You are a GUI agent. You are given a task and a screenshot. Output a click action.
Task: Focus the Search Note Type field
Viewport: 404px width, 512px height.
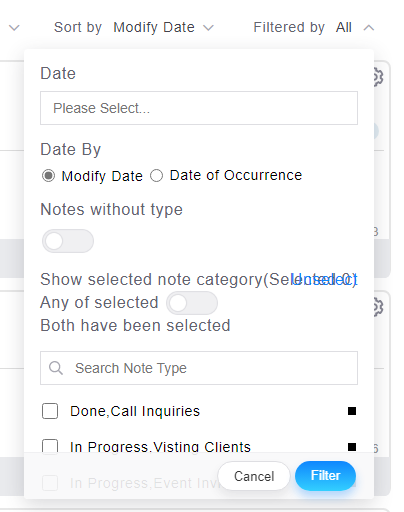pos(199,368)
